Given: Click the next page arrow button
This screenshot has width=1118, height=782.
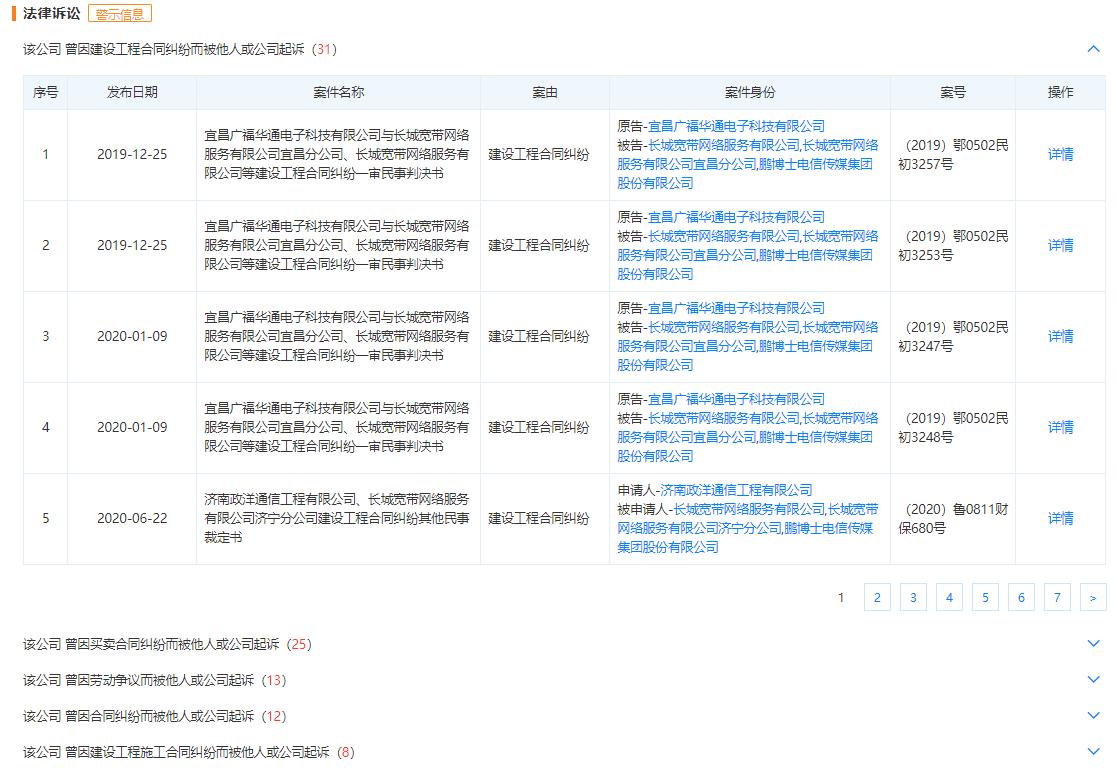Looking at the screenshot, I should [1093, 597].
